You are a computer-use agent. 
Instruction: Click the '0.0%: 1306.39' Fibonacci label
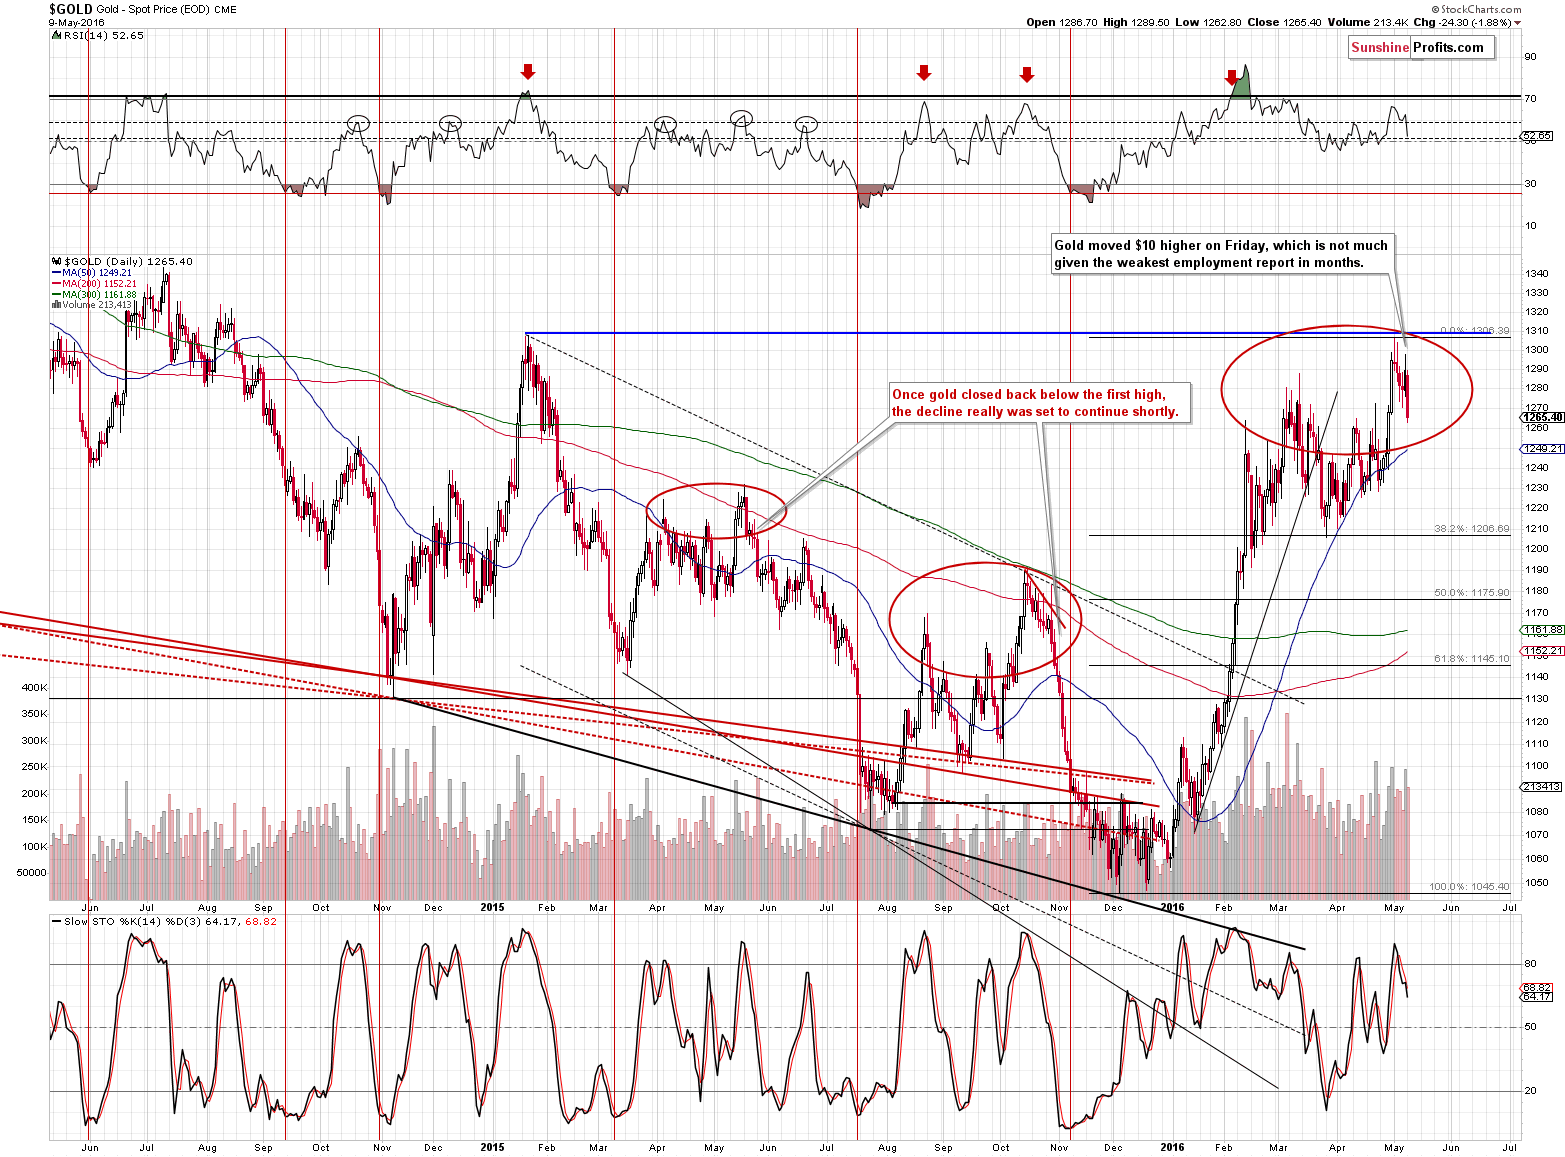1475,330
